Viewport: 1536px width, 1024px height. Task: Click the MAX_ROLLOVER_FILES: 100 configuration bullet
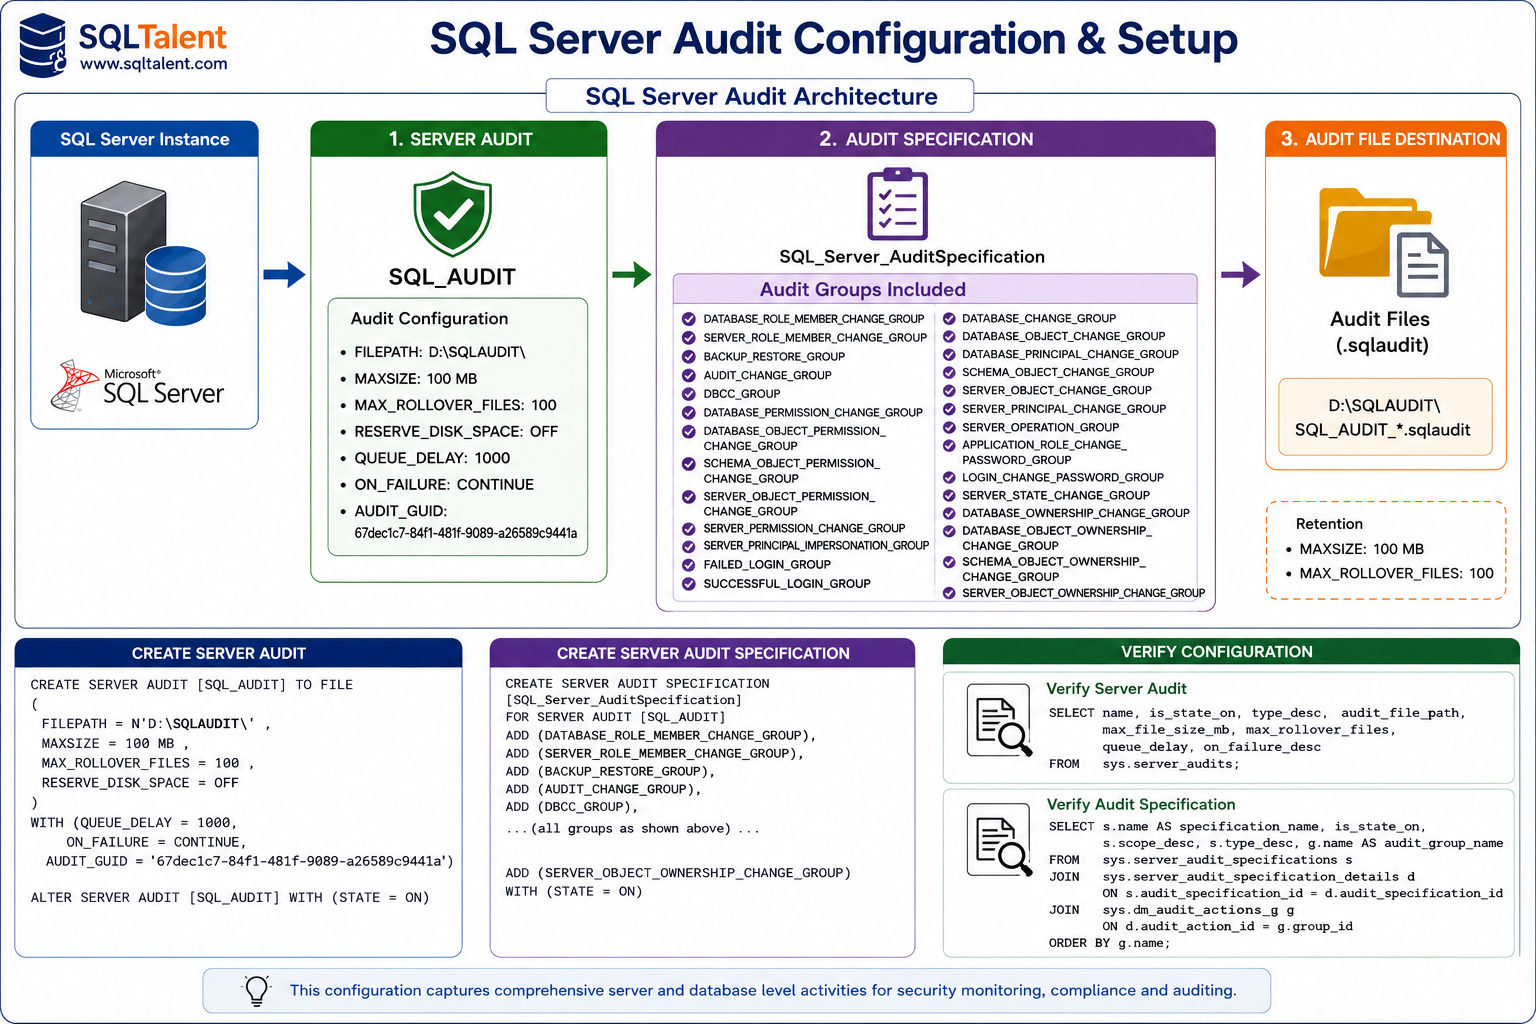pyautogui.click(x=448, y=405)
